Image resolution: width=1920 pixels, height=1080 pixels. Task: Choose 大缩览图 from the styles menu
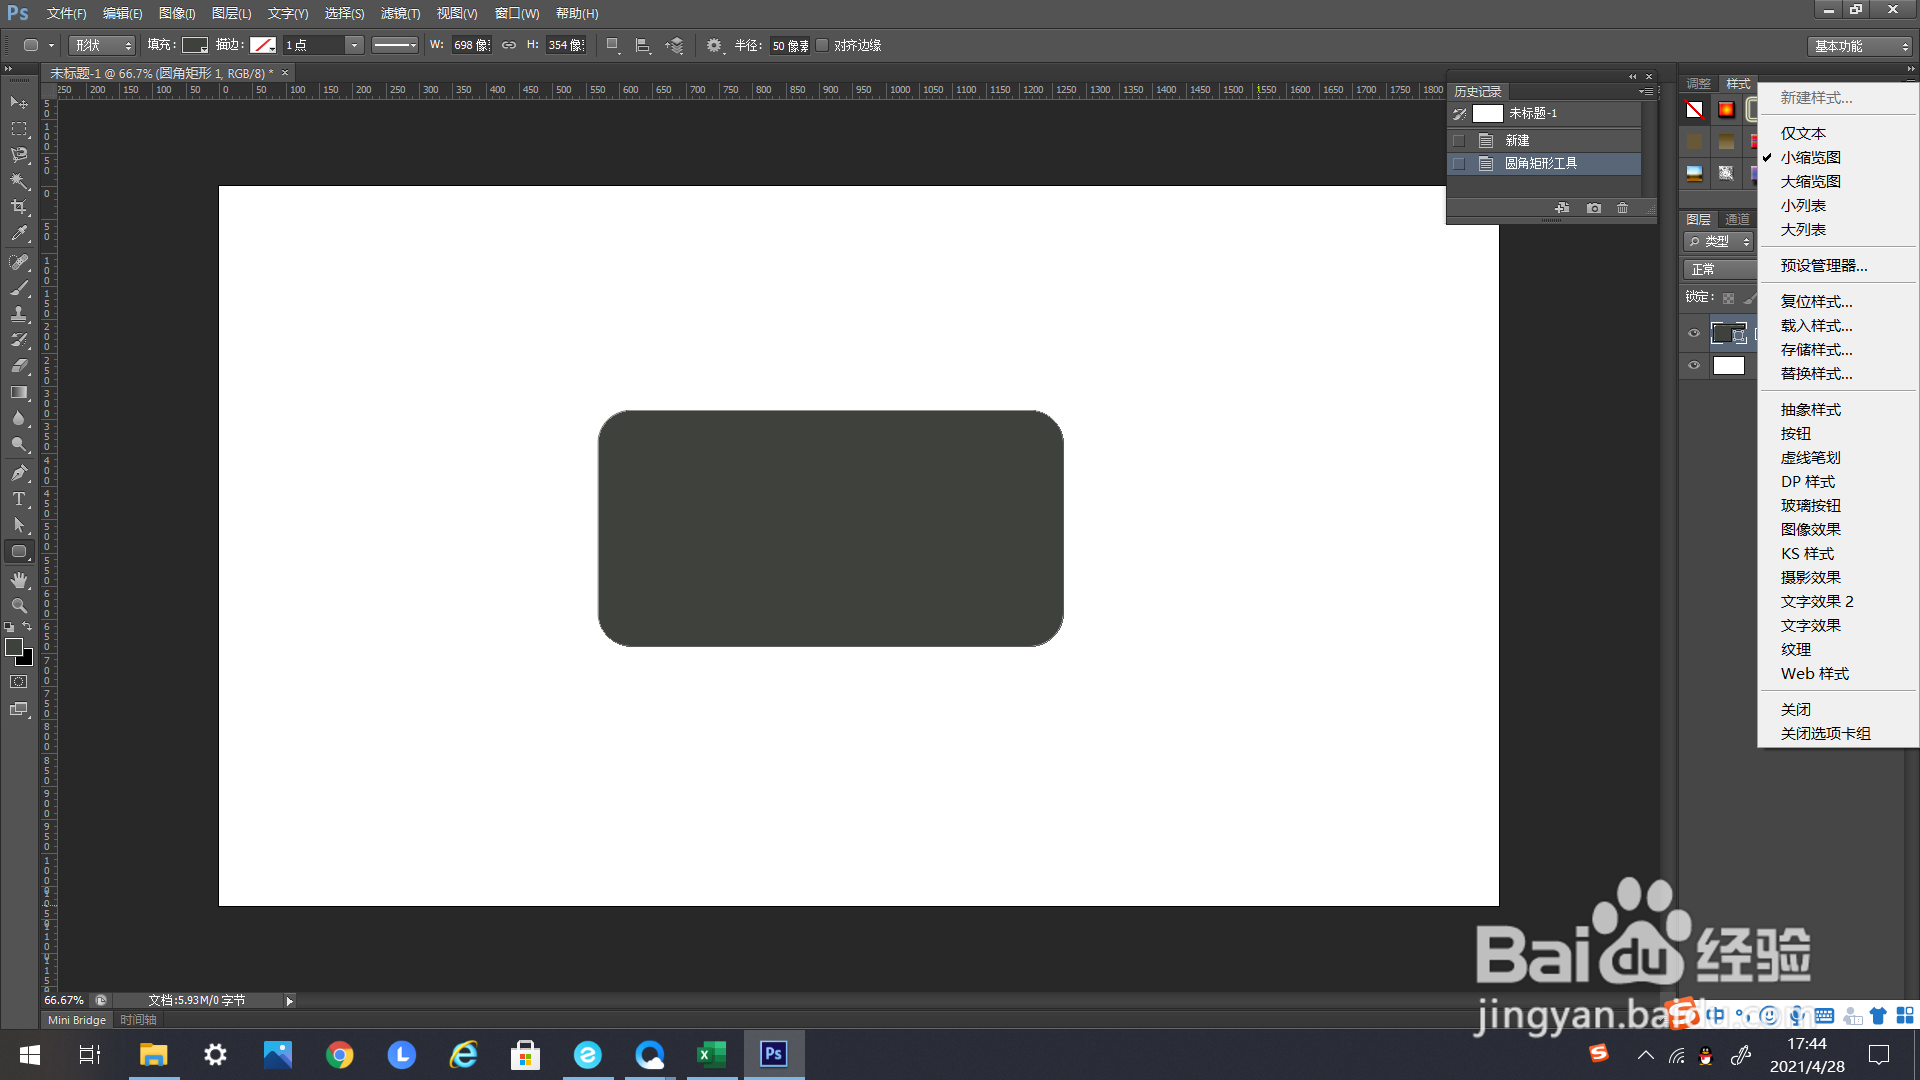pyautogui.click(x=1810, y=181)
